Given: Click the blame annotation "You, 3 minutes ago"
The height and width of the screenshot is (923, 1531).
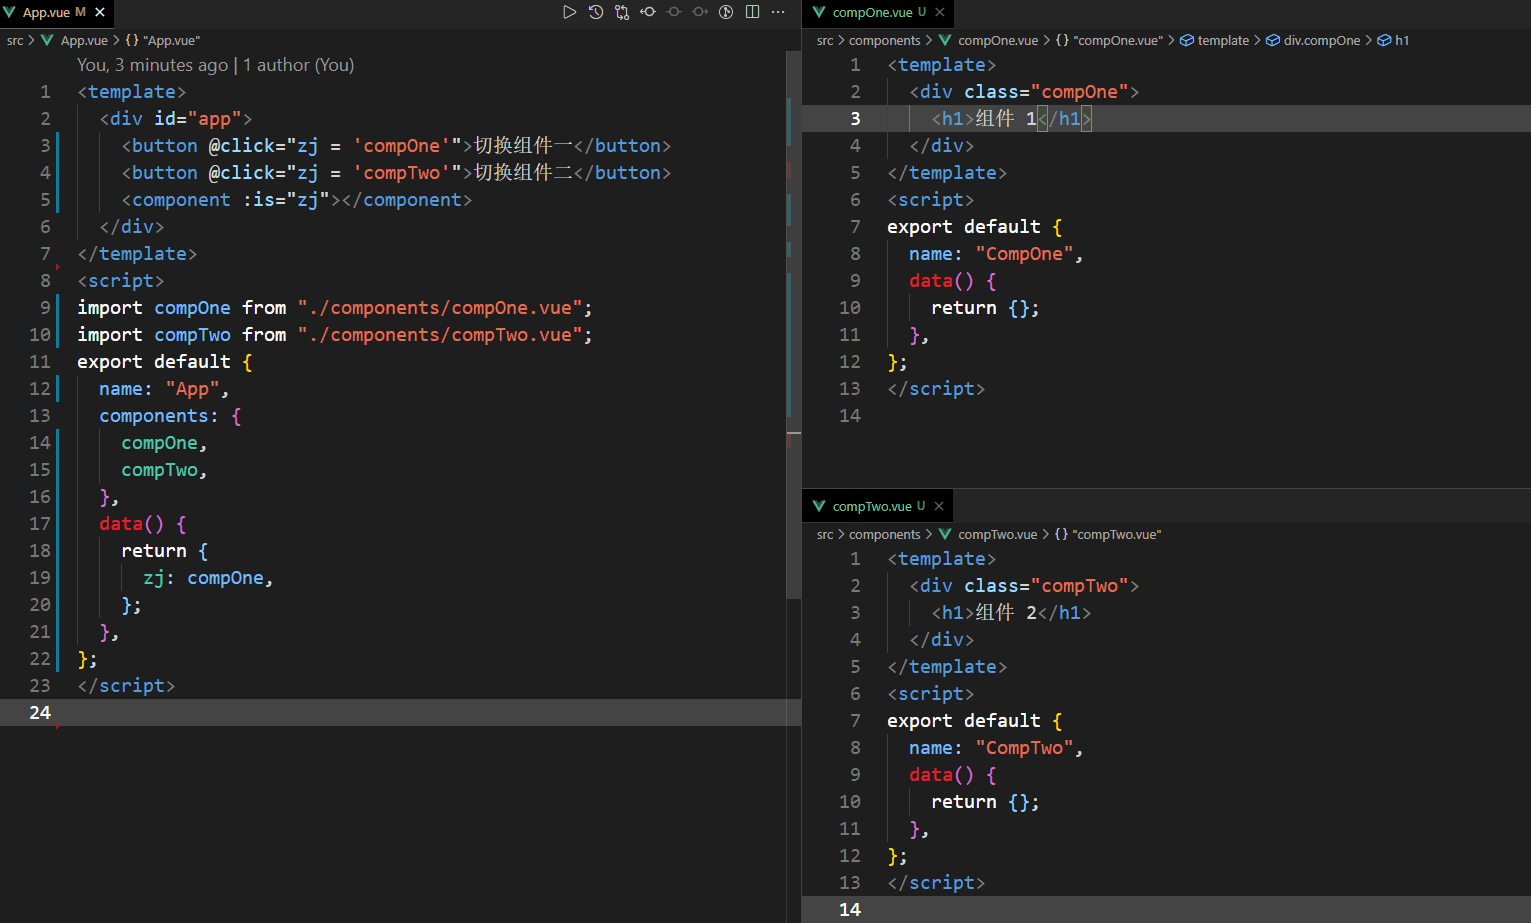Looking at the screenshot, I should pos(153,65).
